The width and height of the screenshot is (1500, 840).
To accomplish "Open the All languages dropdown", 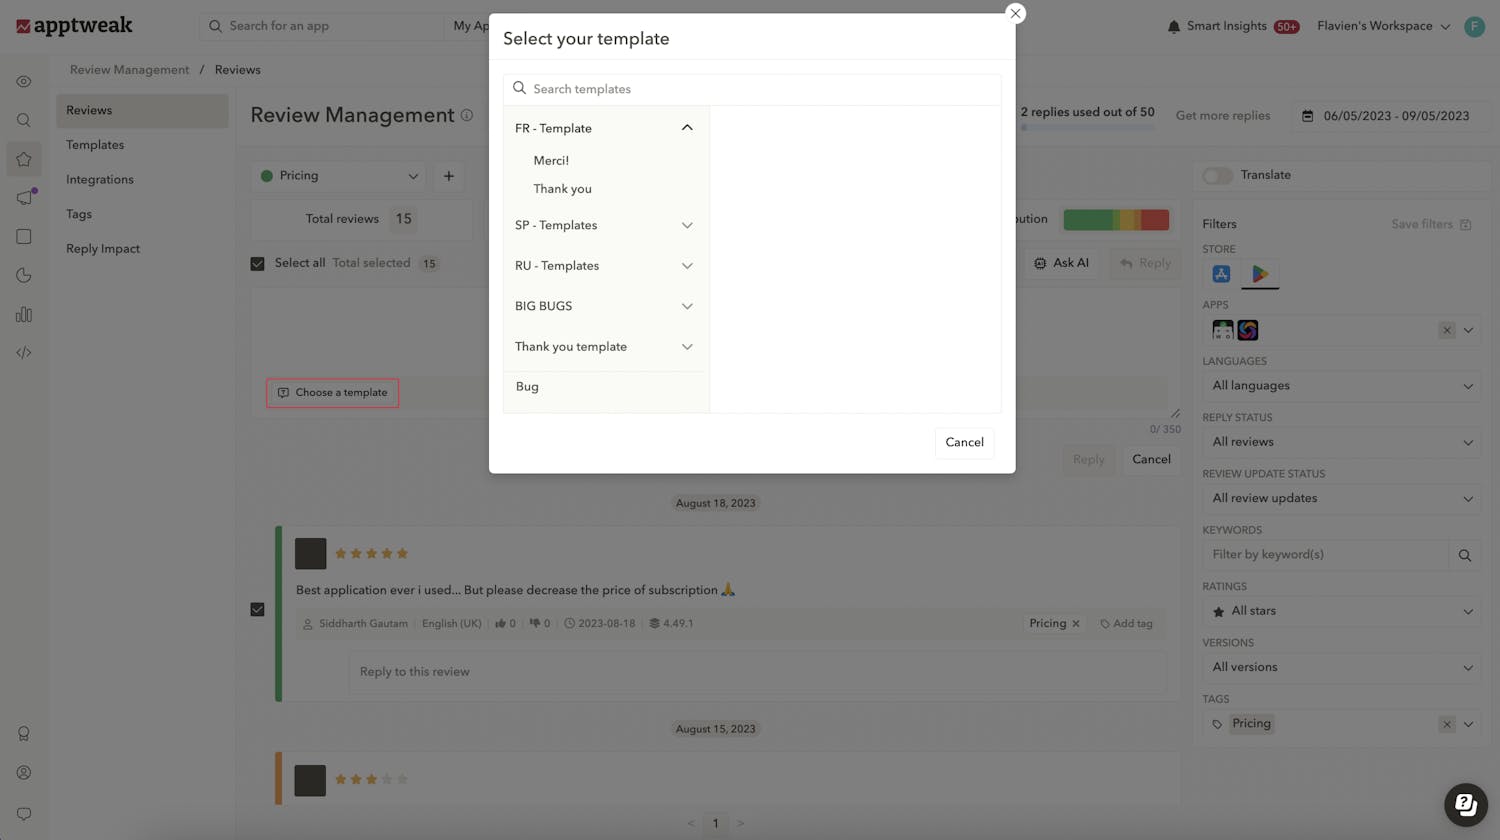I will click(1340, 386).
